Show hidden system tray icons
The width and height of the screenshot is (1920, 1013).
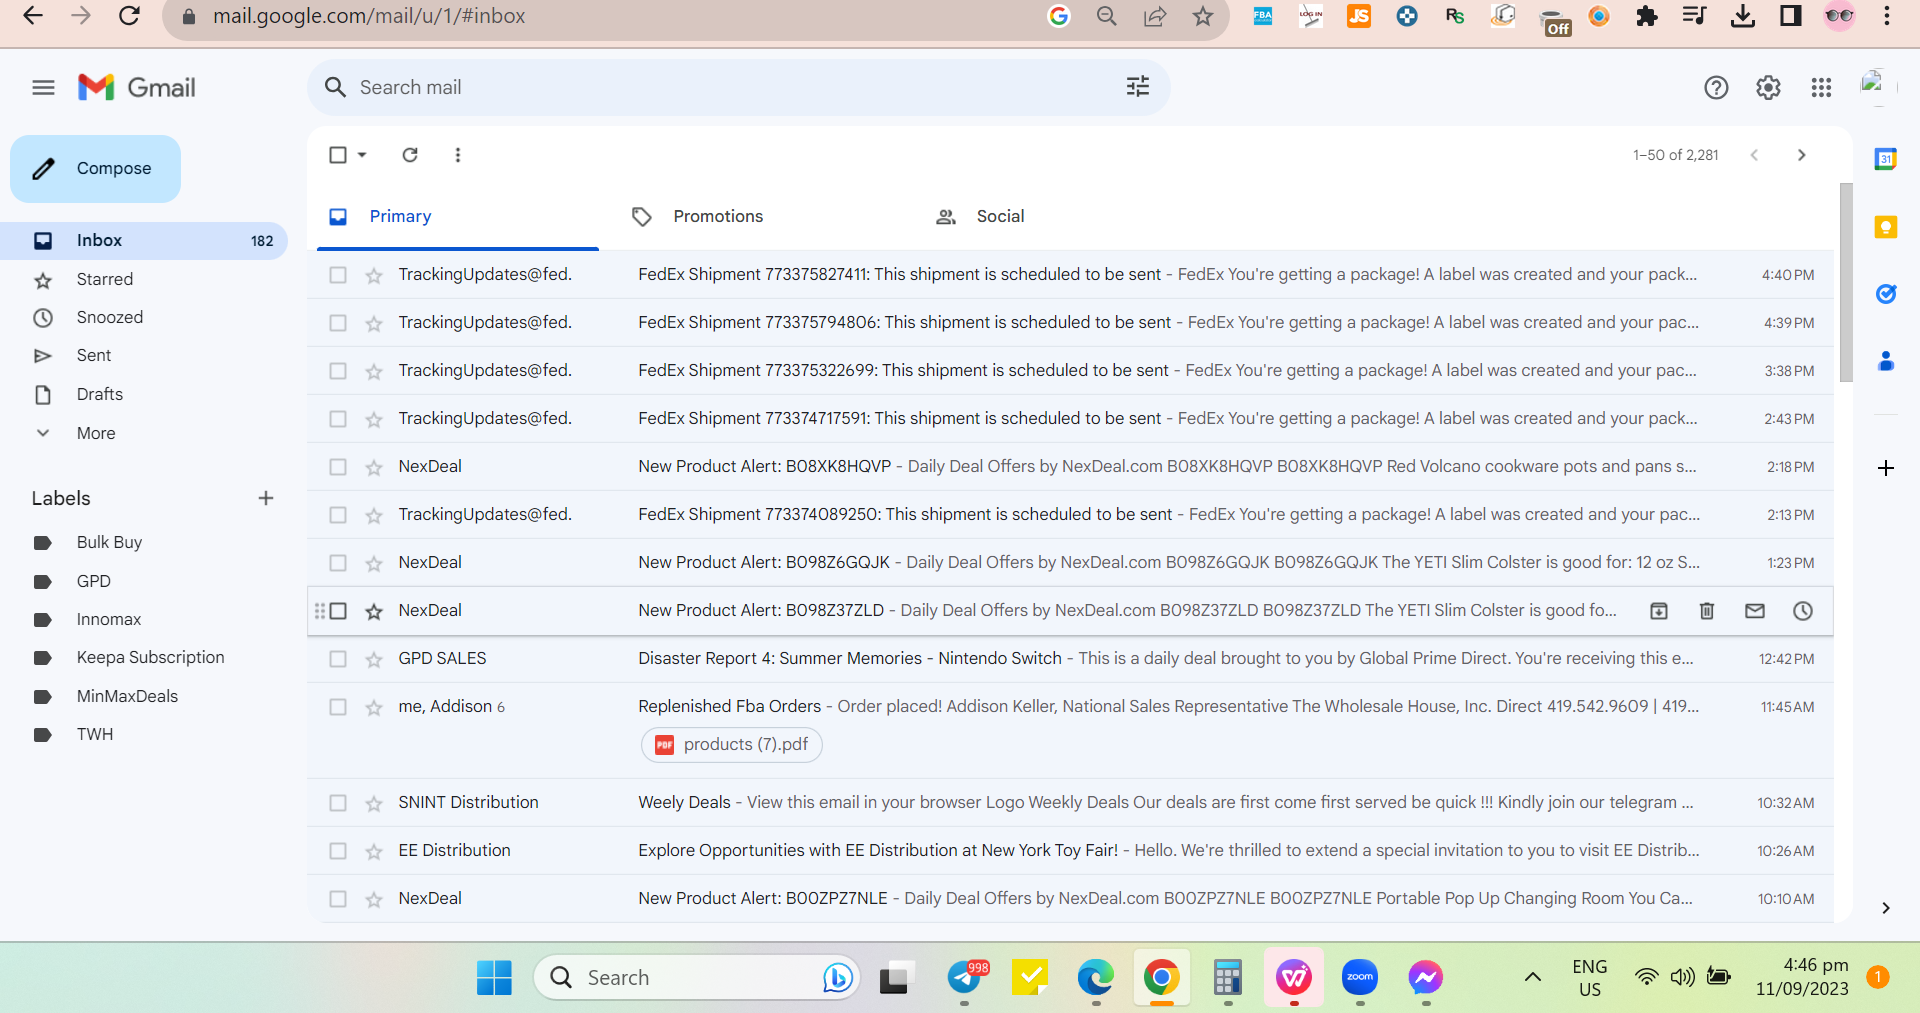pos(1532,977)
